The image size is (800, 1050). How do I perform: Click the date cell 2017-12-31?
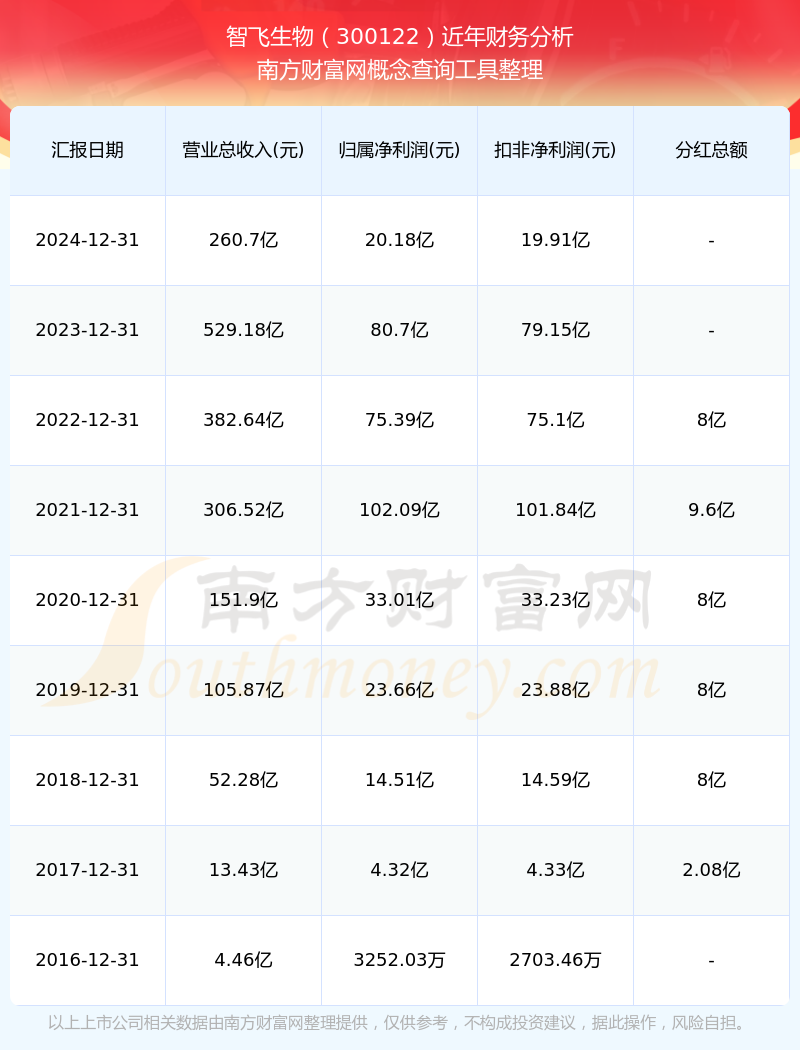pyautogui.click(x=88, y=870)
